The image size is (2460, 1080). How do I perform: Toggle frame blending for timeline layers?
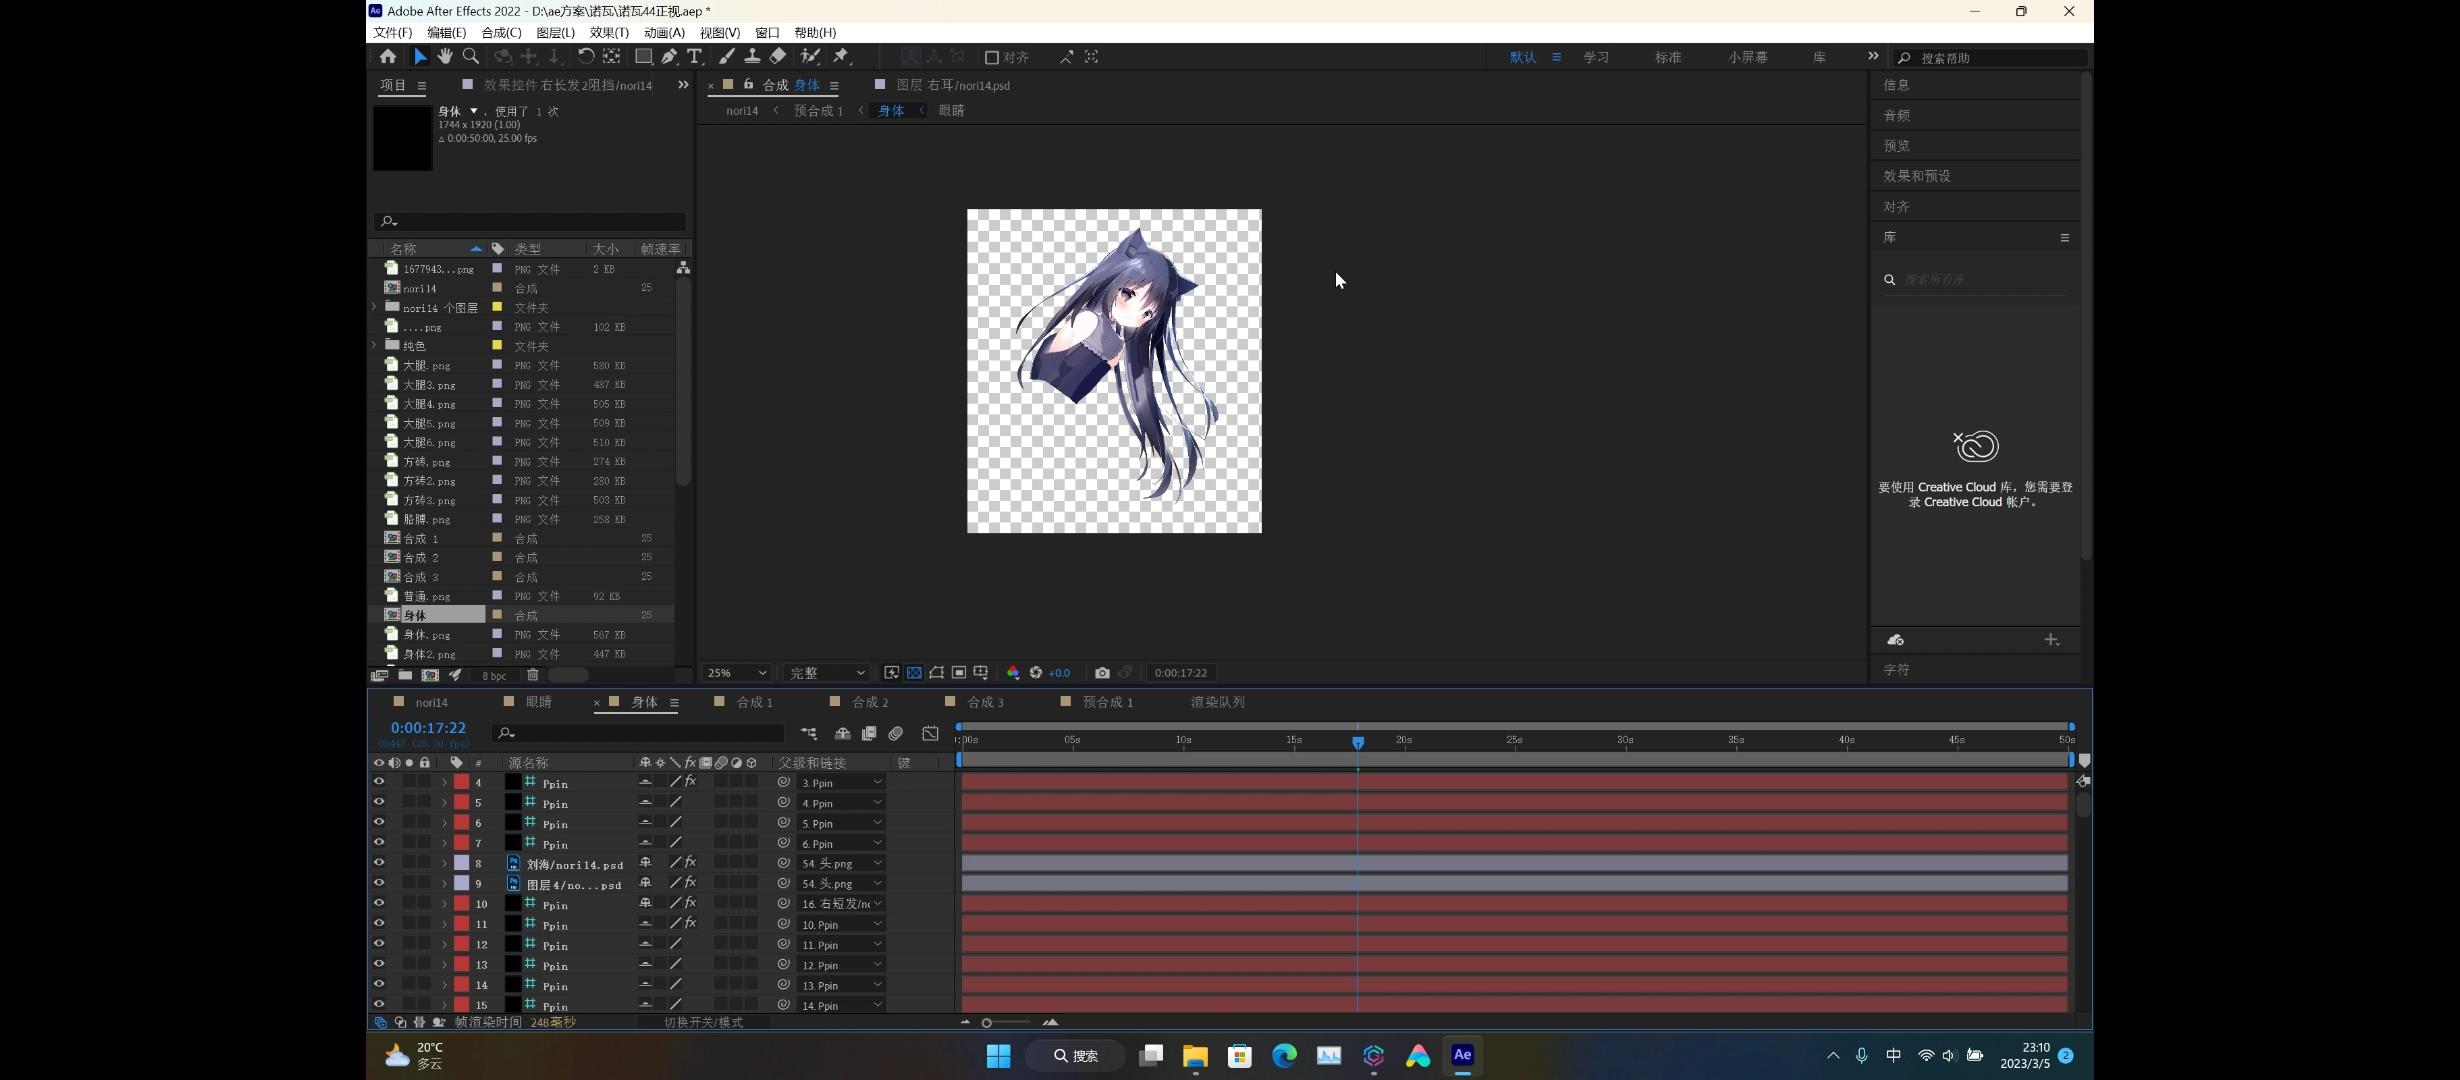tap(869, 734)
